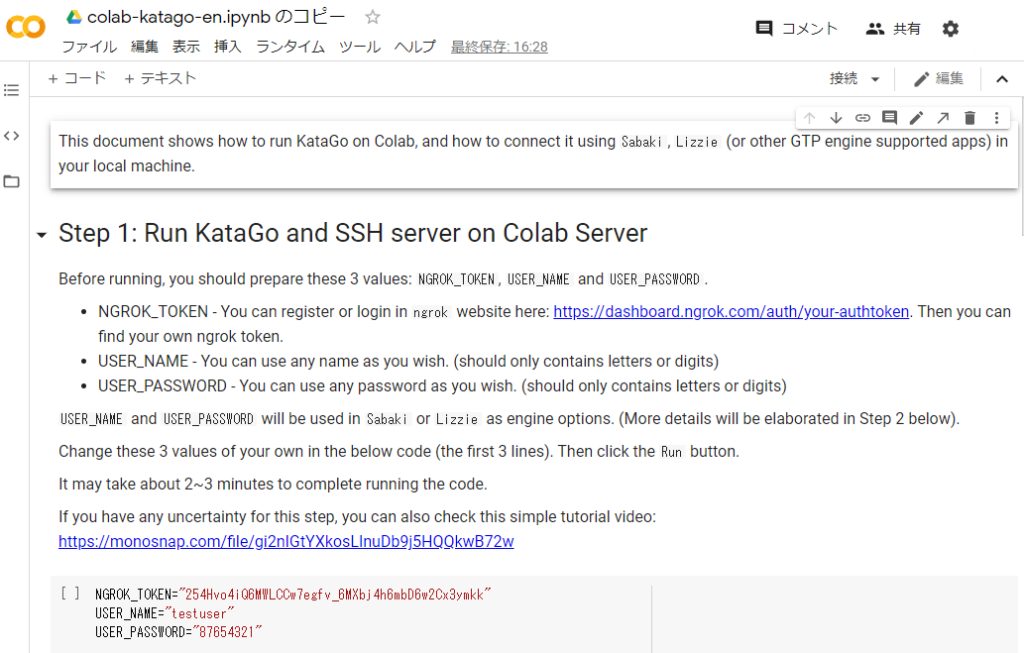Click the NGROK_TOKEN line in code cell
This screenshot has width=1024, height=653.
[293, 594]
